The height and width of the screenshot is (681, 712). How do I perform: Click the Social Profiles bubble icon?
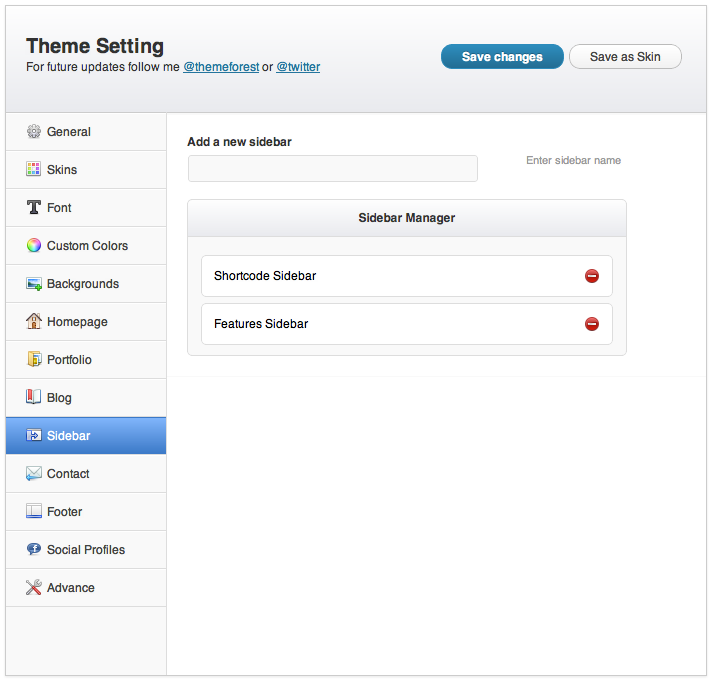(34, 549)
